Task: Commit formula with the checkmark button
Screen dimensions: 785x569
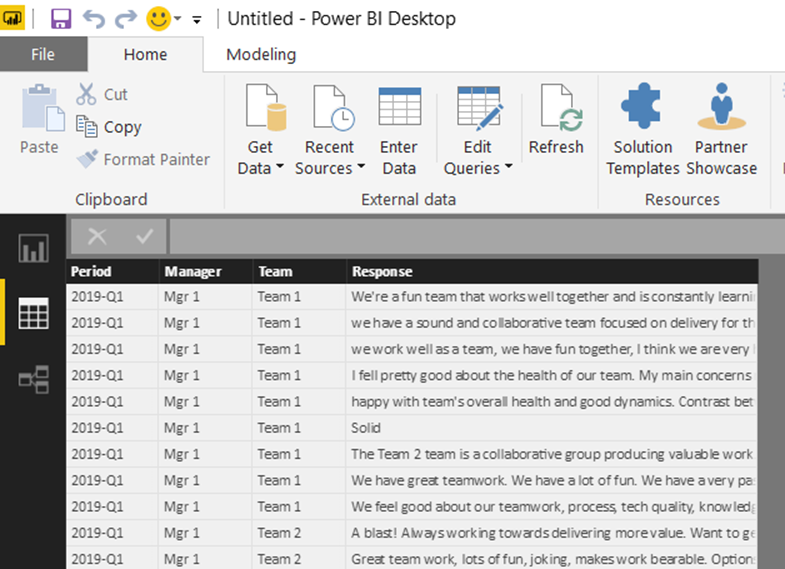Action: tap(145, 236)
